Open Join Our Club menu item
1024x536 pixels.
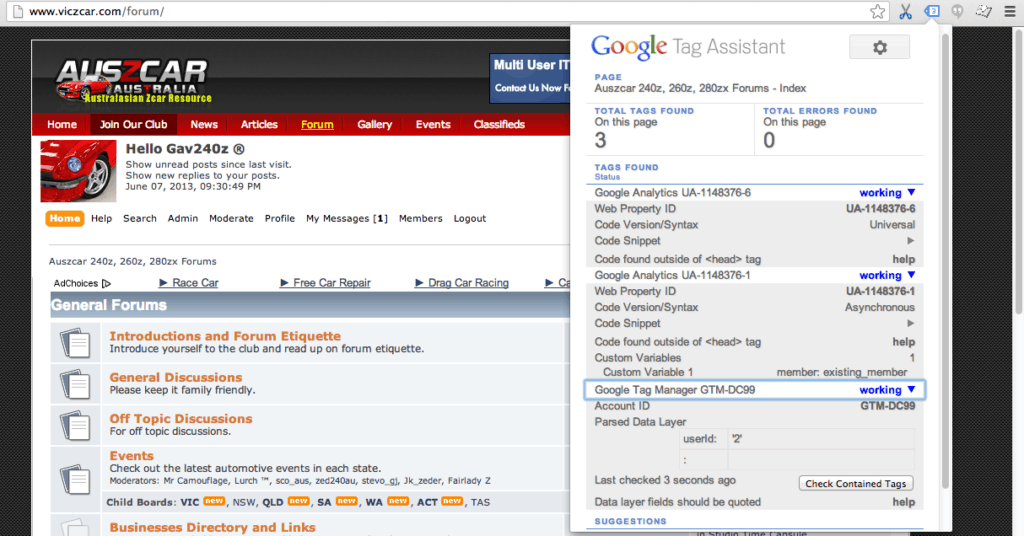[133, 124]
